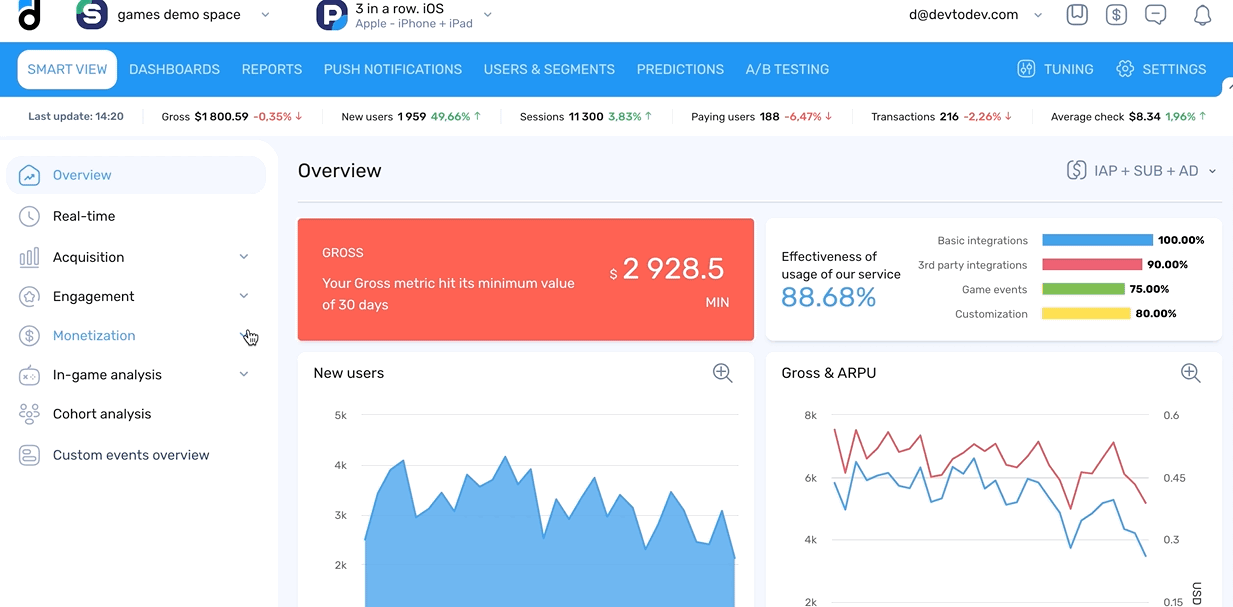Zoom into the New users chart
The image size is (1233, 607).
tap(722, 373)
